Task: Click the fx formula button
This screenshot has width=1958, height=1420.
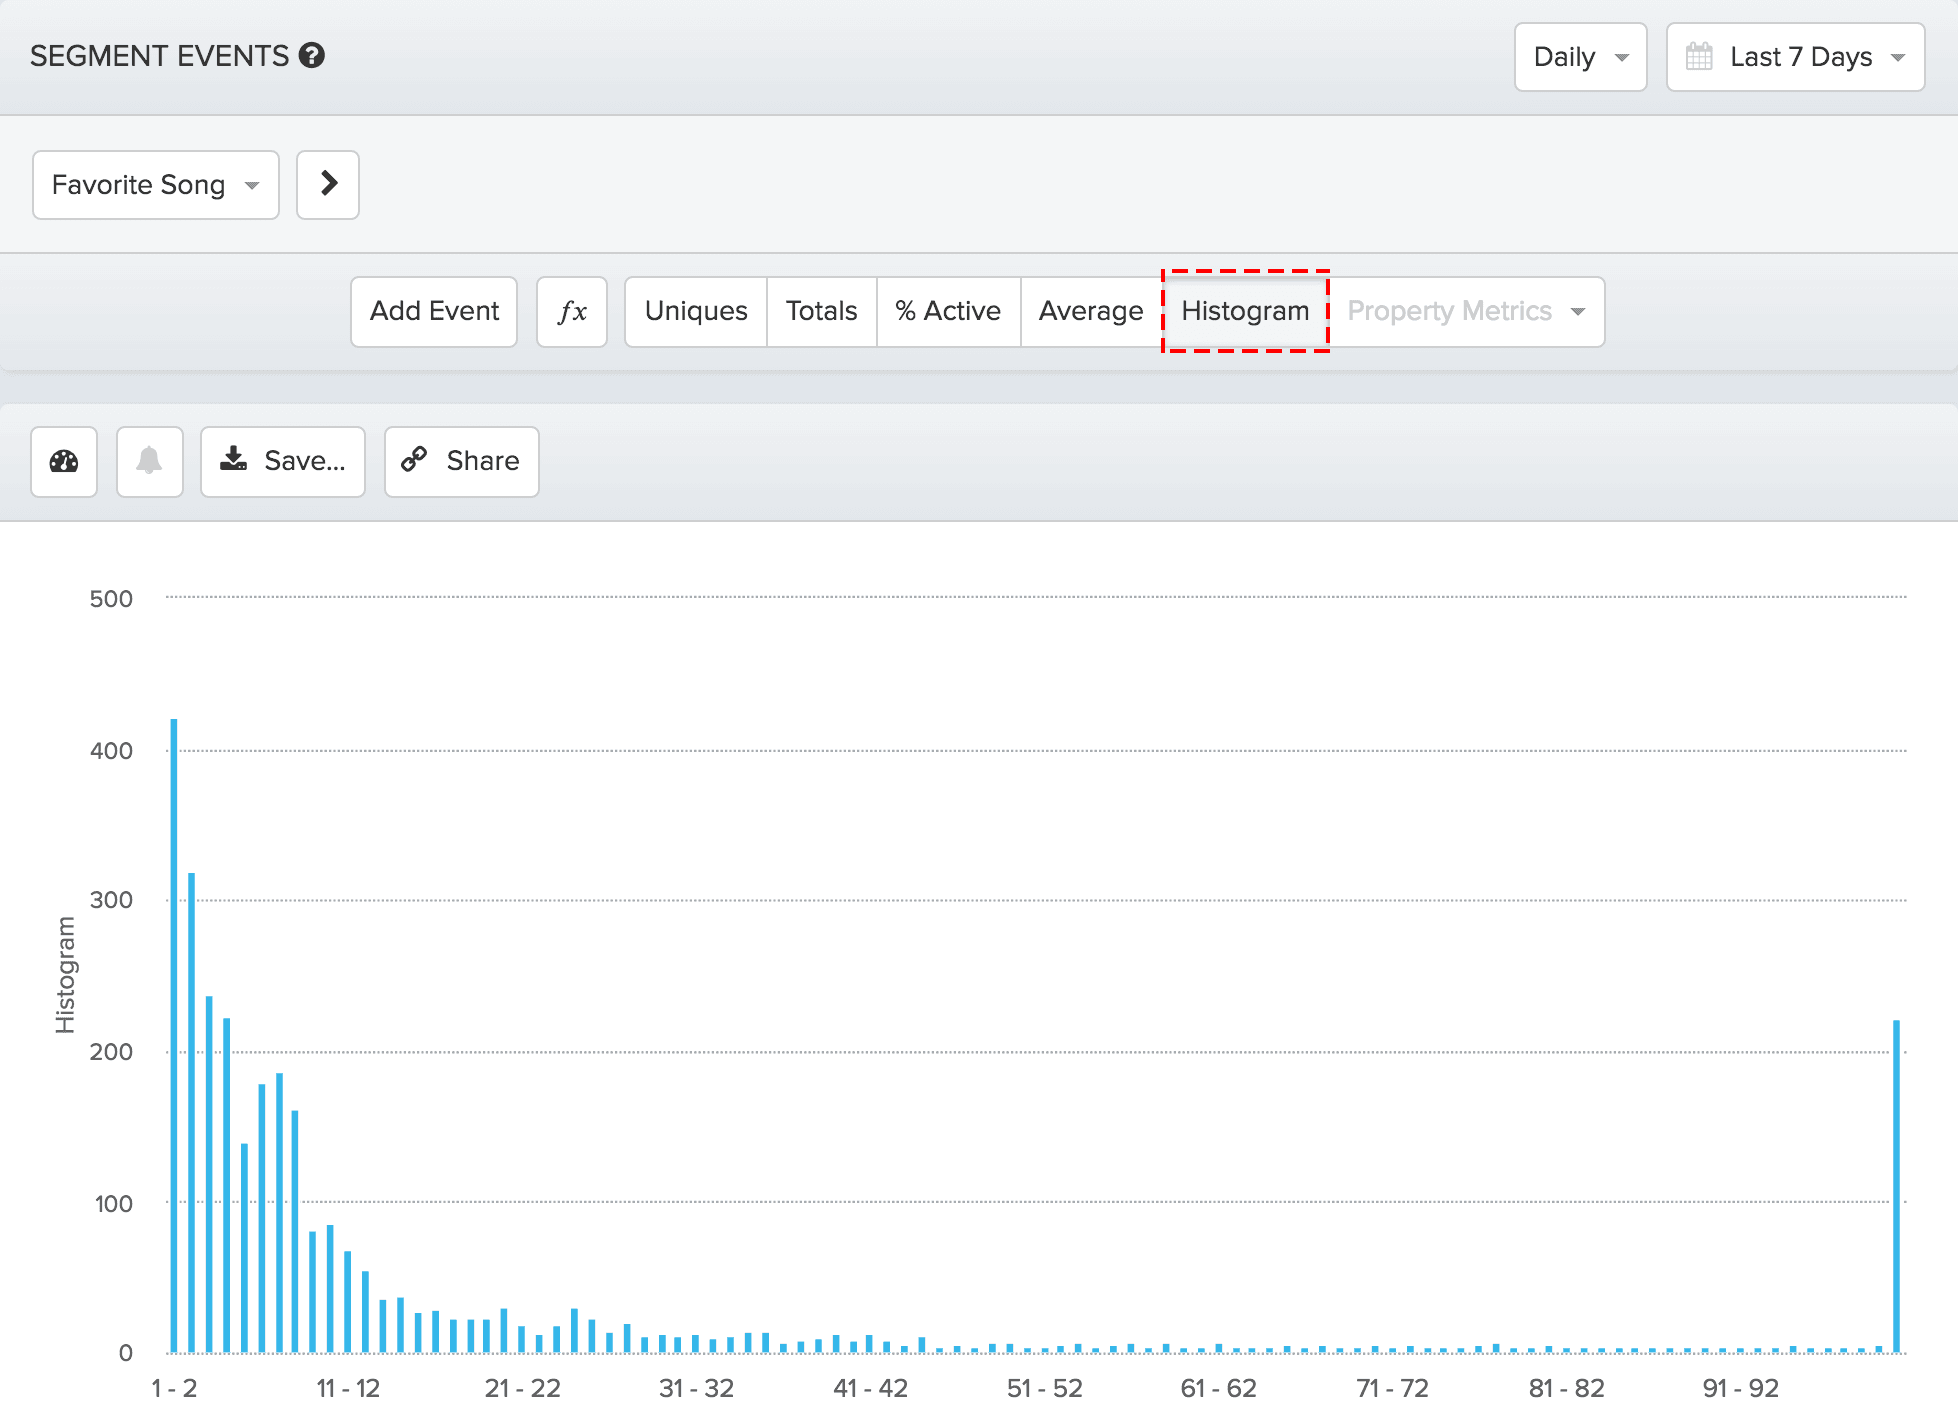Action: [x=571, y=312]
